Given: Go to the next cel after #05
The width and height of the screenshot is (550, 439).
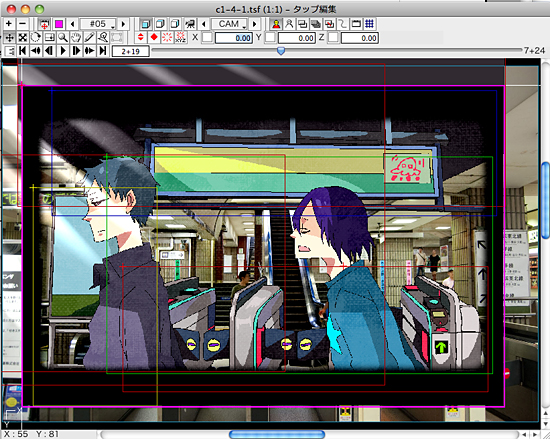Looking at the screenshot, I should [x=123, y=24].
